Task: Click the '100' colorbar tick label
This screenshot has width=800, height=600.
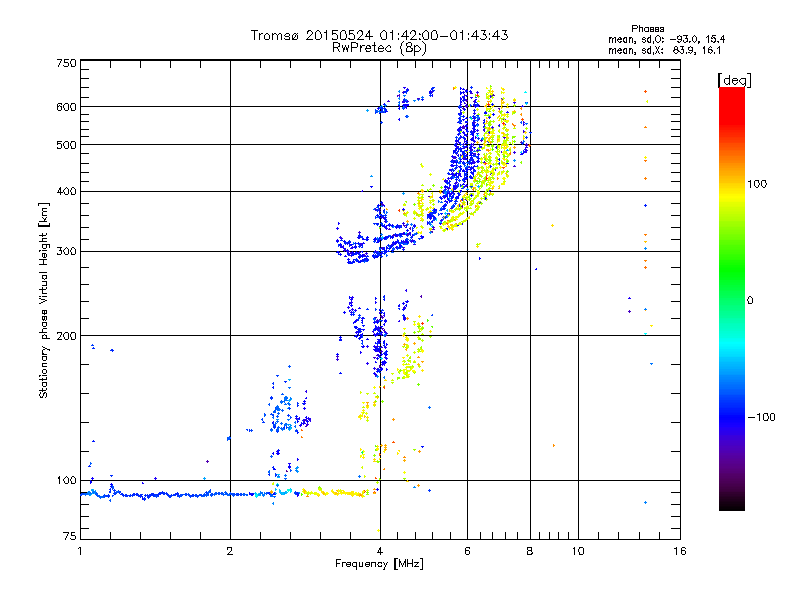Action: [757, 184]
